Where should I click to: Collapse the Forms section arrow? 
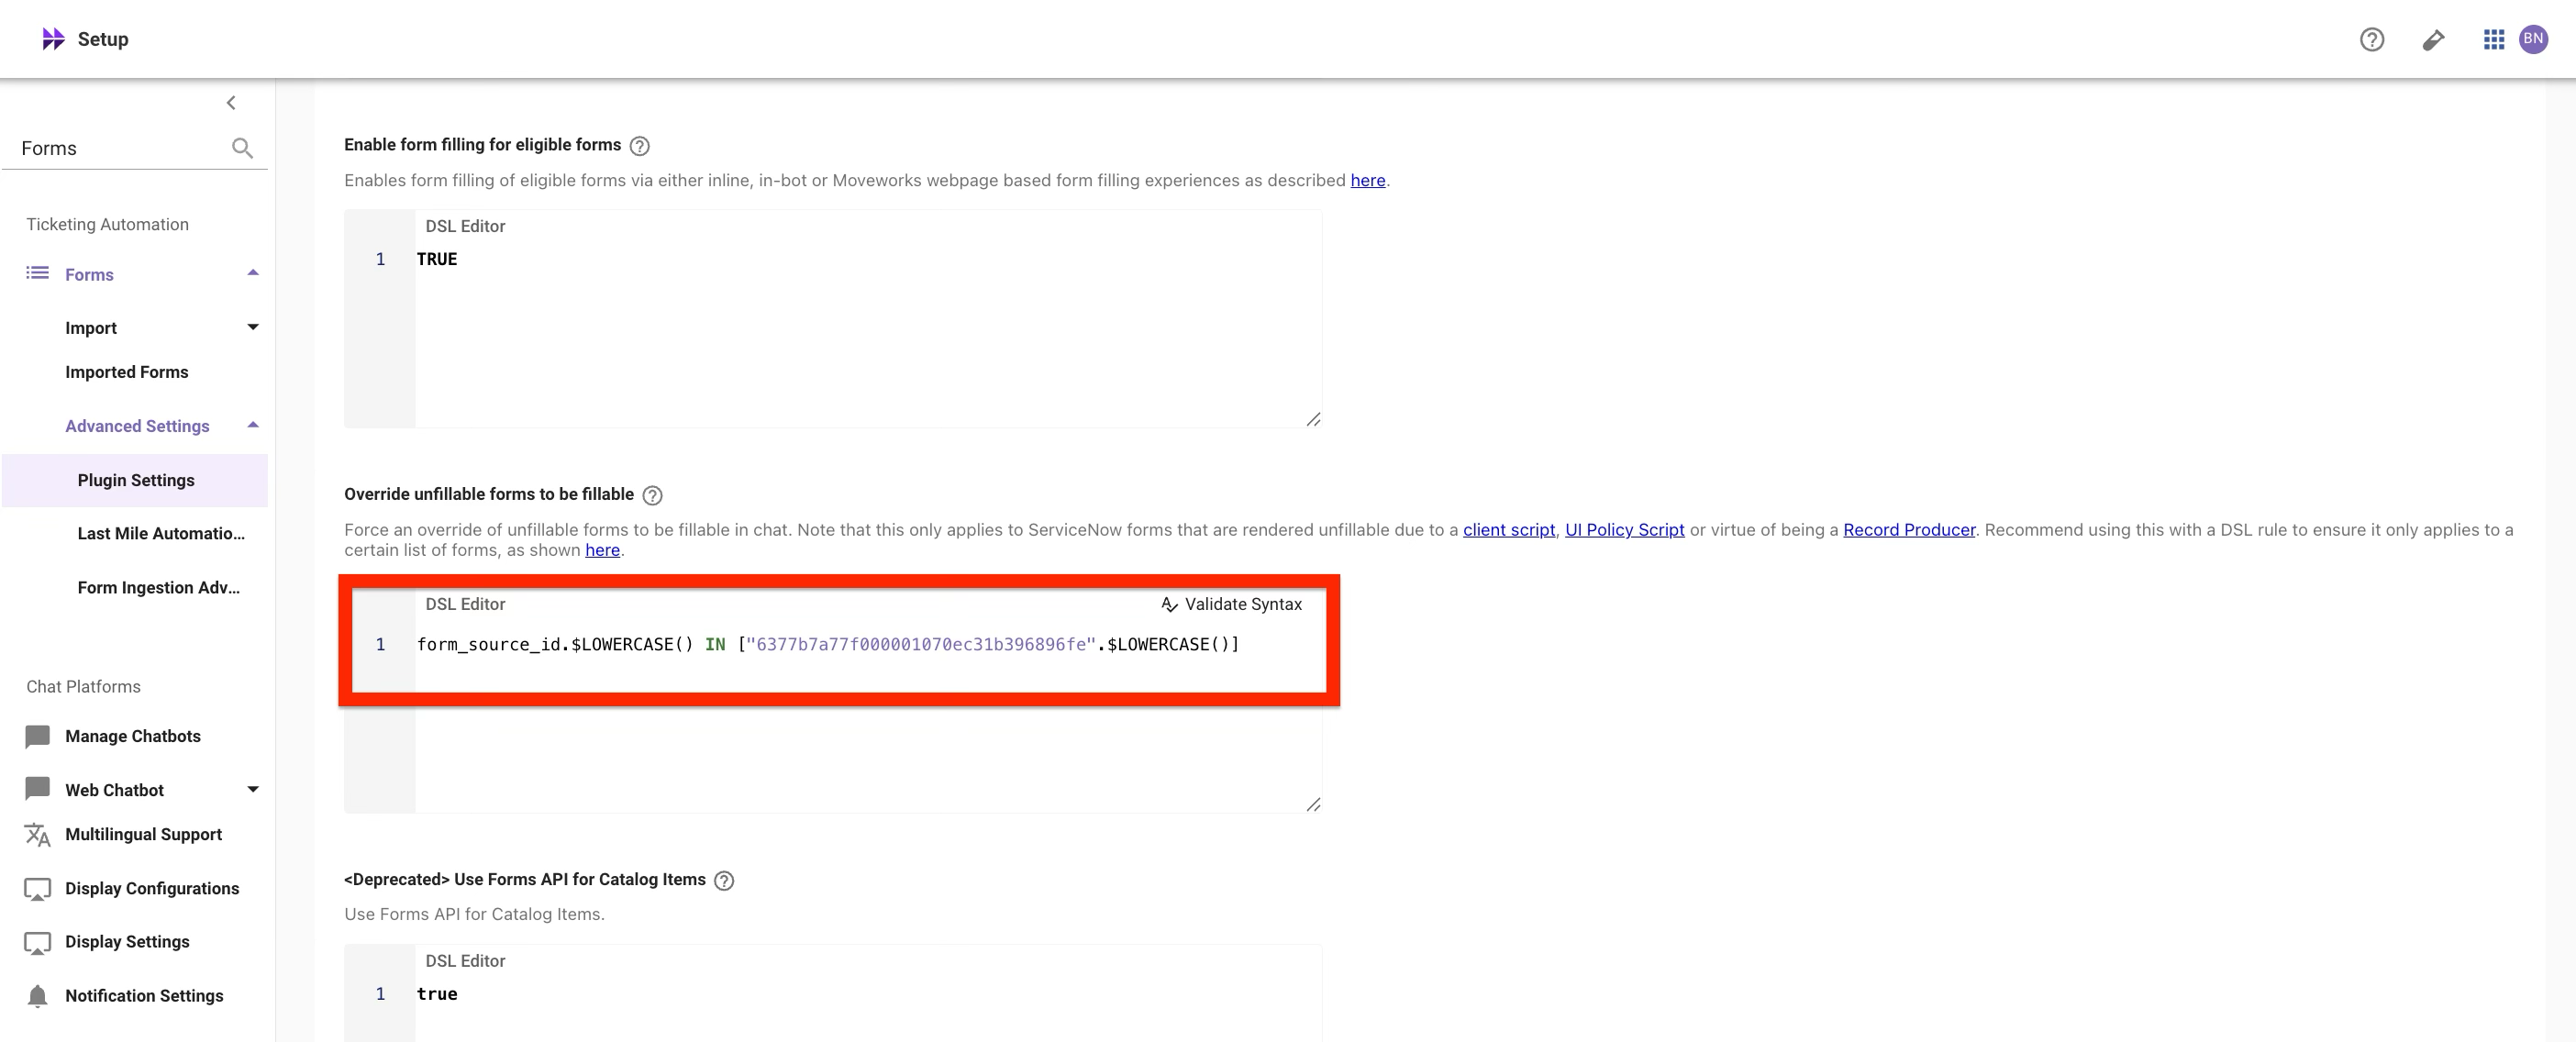253,273
